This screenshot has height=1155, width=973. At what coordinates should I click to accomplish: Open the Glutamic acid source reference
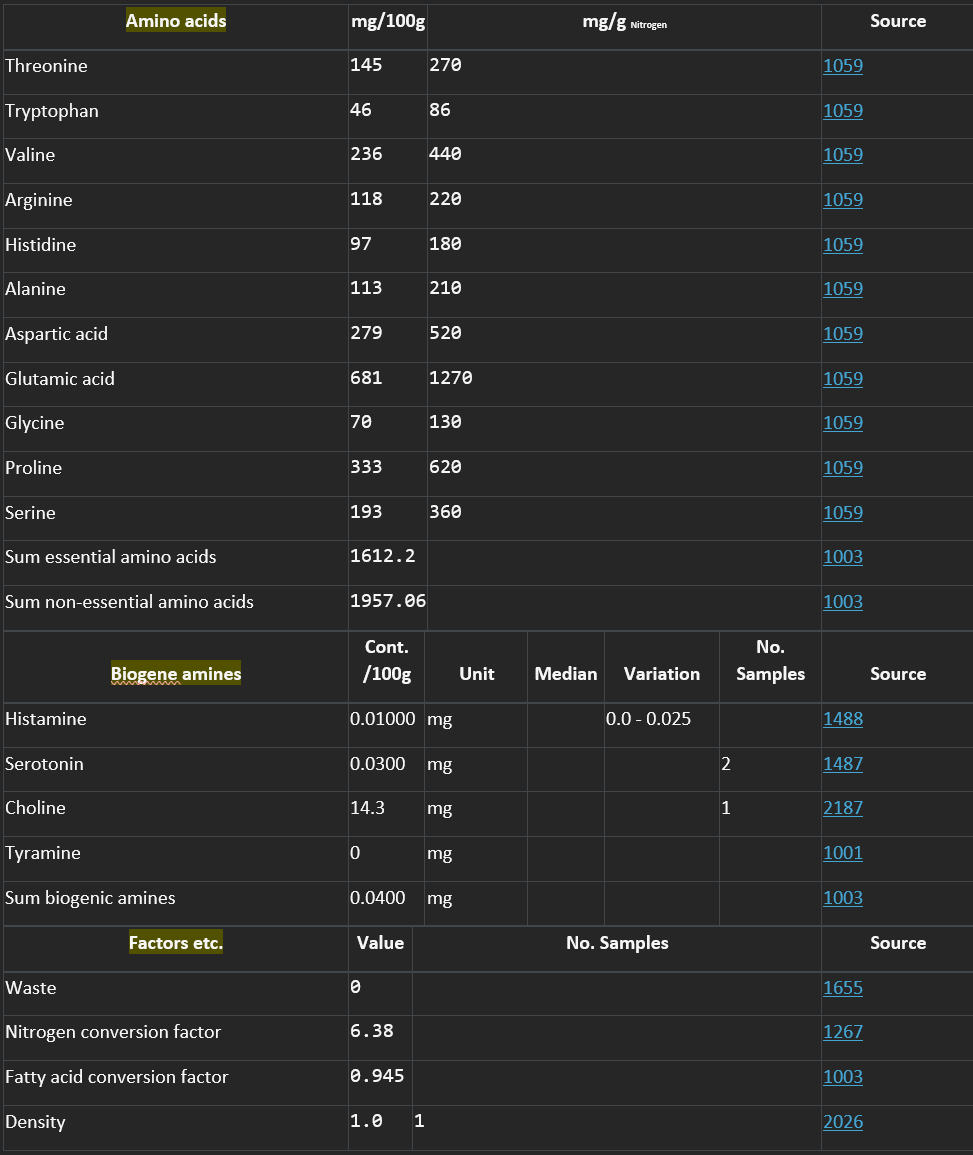point(843,379)
